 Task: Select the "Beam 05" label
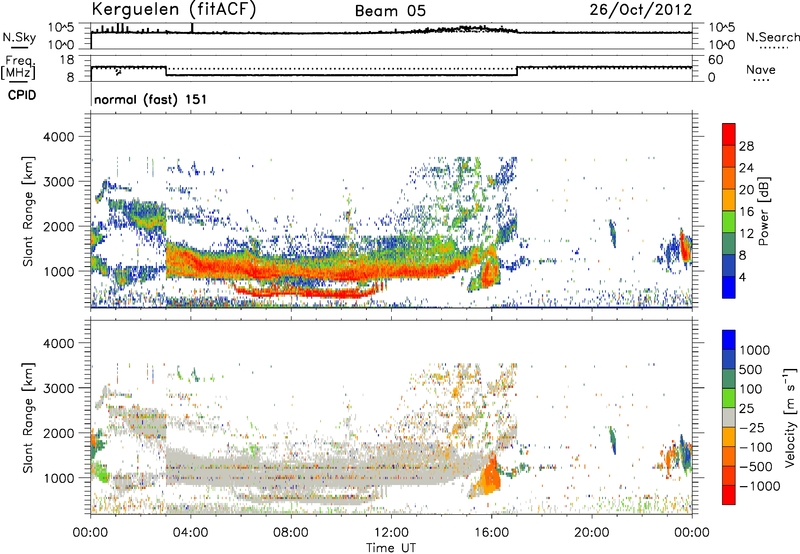pos(390,11)
